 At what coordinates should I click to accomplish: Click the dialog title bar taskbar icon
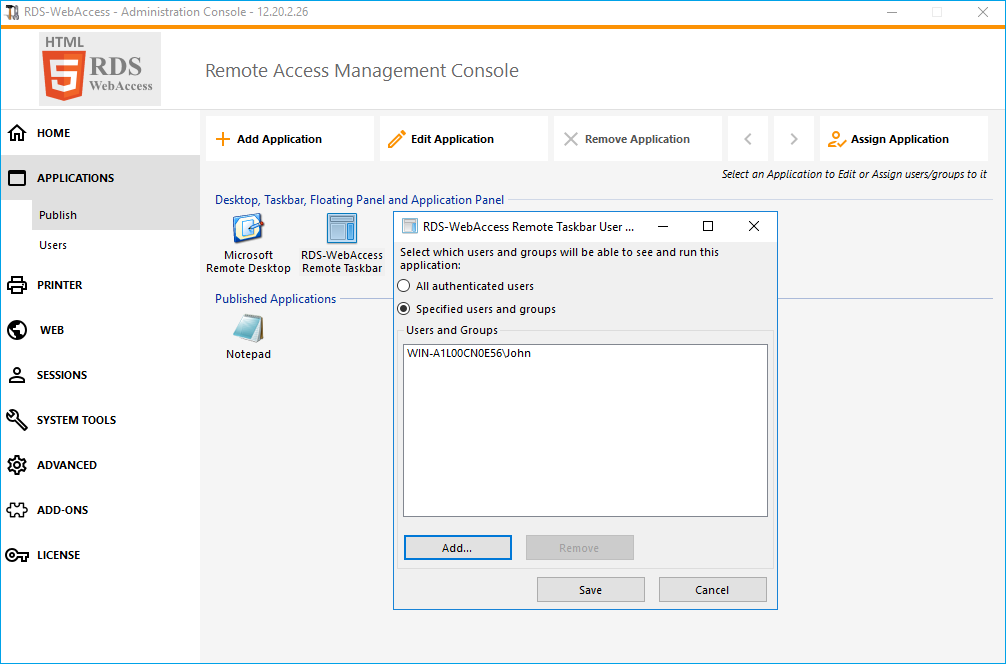(x=409, y=226)
